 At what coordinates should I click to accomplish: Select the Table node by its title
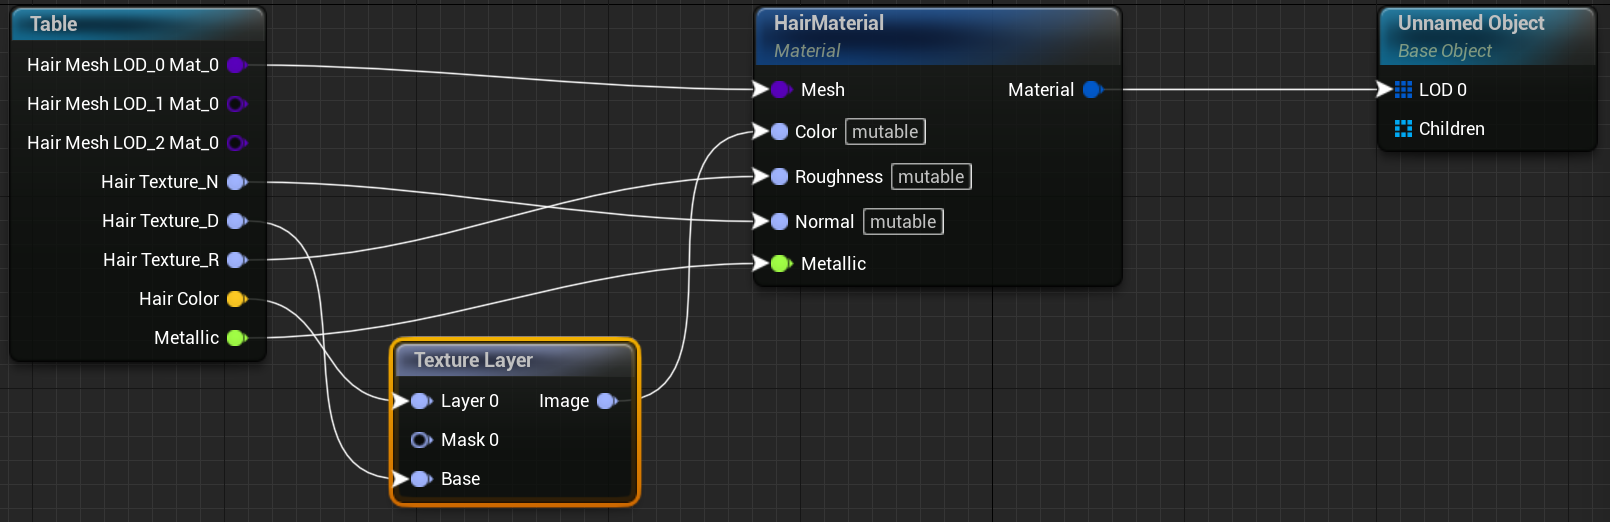[x=54, y=24]
